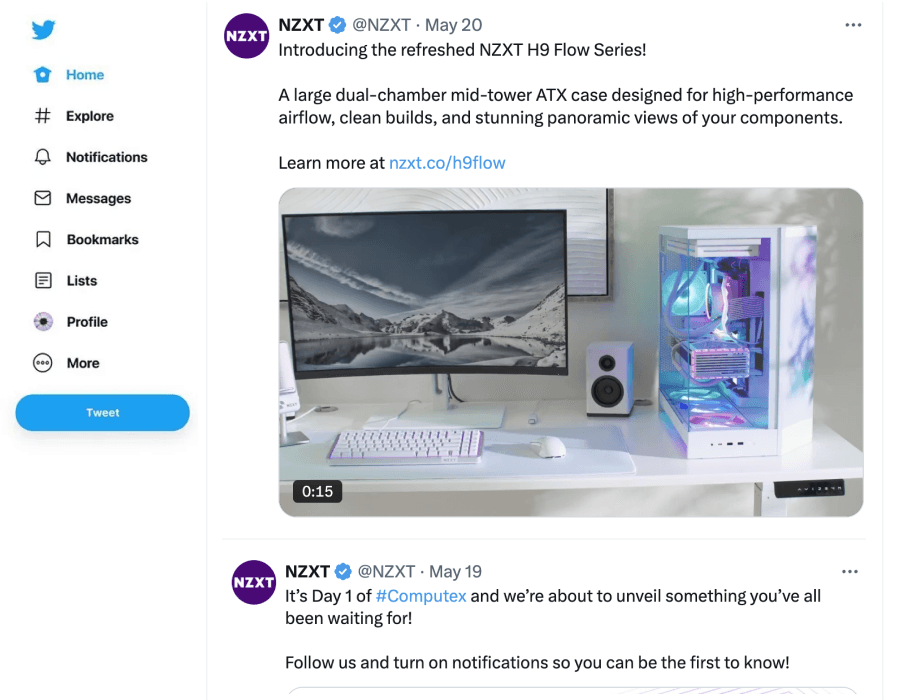The width and height of the screenshot is (900, 700).
Task: Play the H9 Flow desk setup video
Action: (571, 352)
